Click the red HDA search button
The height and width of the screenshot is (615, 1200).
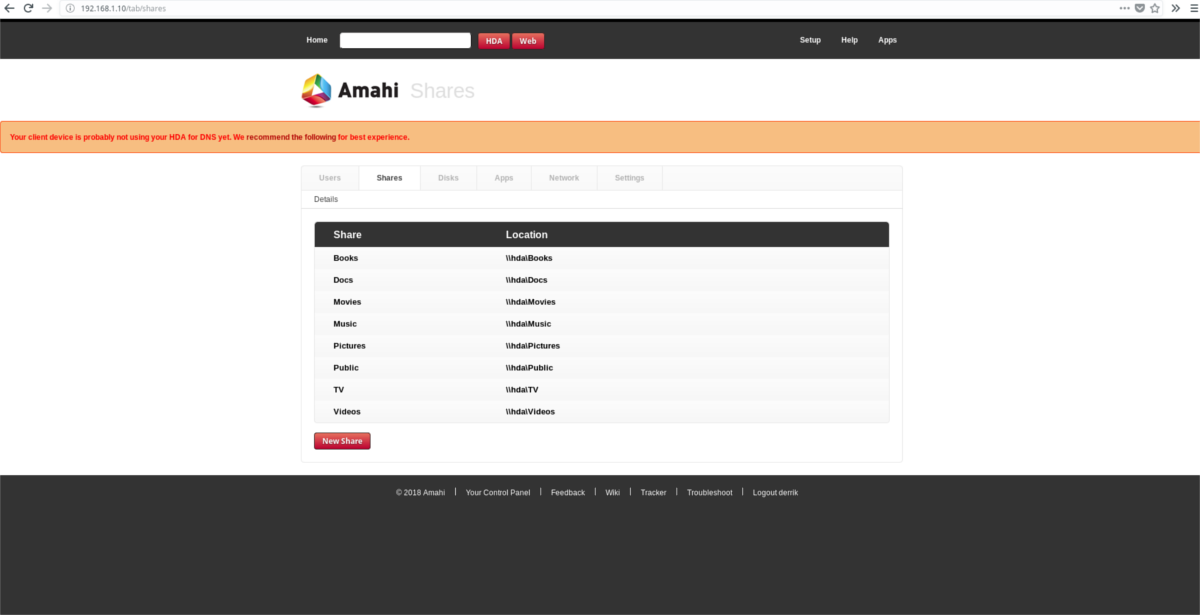pyautogui.click(x=494, y=41)
